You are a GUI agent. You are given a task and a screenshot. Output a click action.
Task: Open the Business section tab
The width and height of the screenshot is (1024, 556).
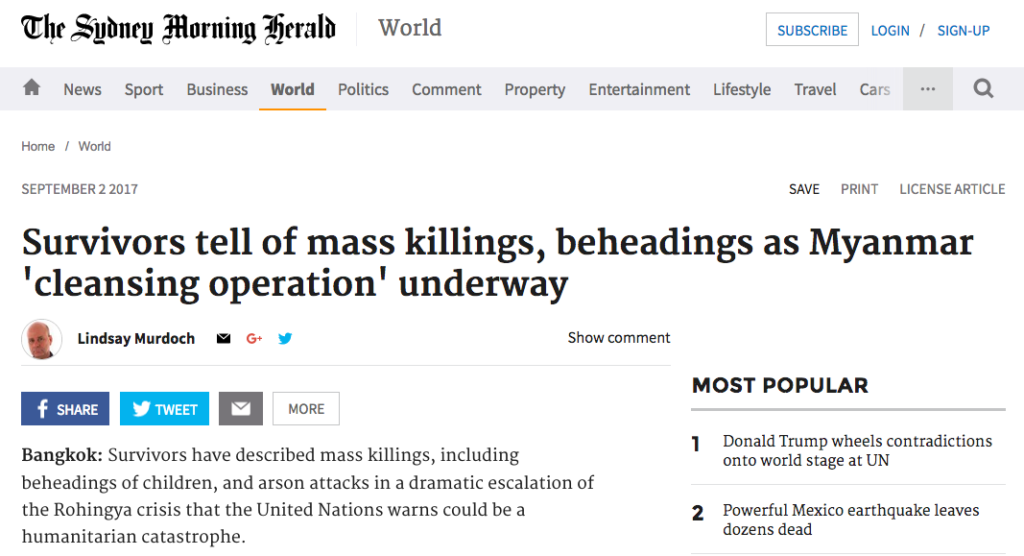coord(217,90)
